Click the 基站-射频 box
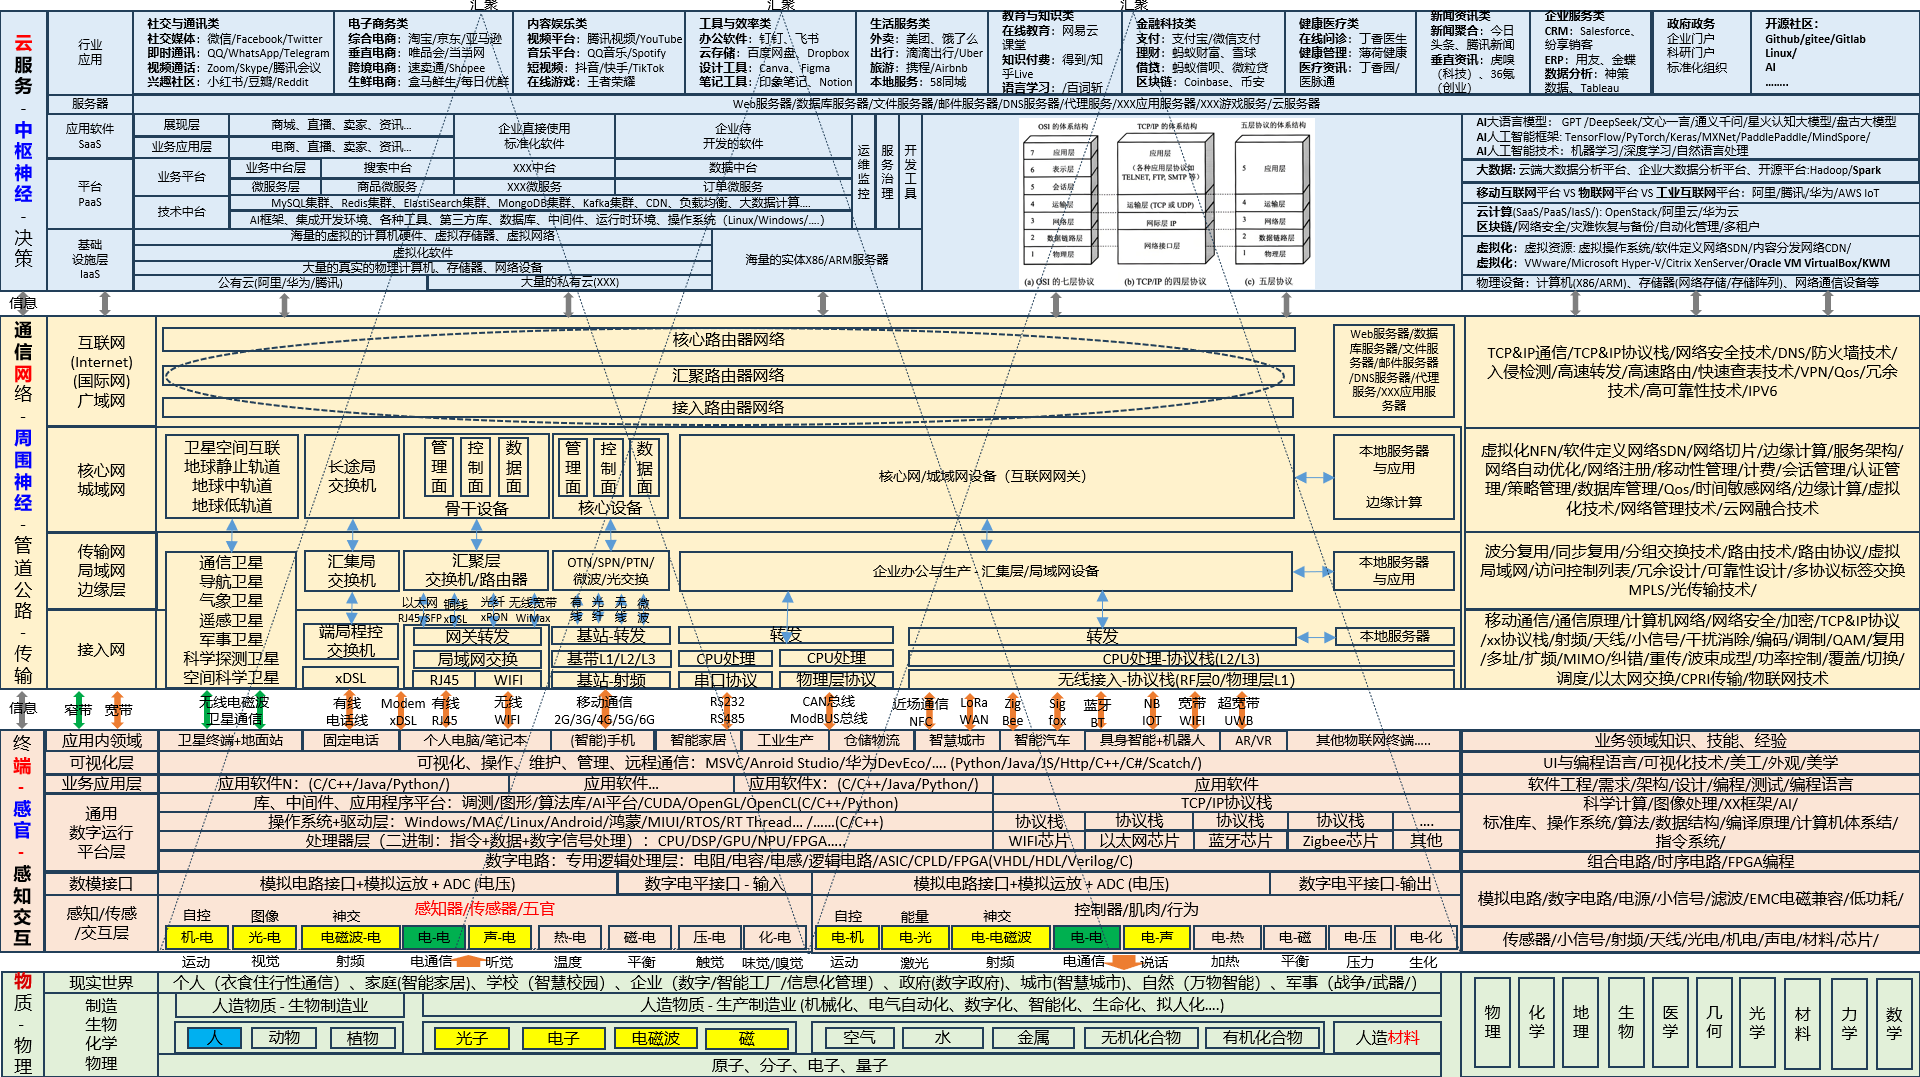 click(611, 680)
